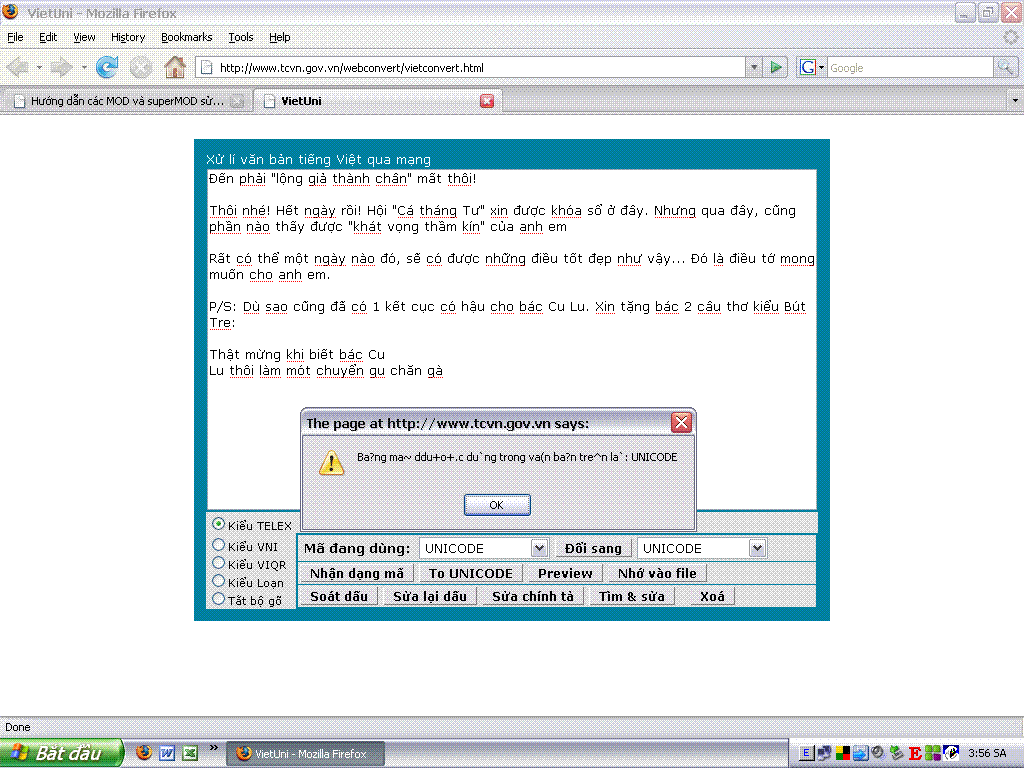Select the Kiểu TELEX radio button
Screen dimensions: 1024x768
coord(219,524)
